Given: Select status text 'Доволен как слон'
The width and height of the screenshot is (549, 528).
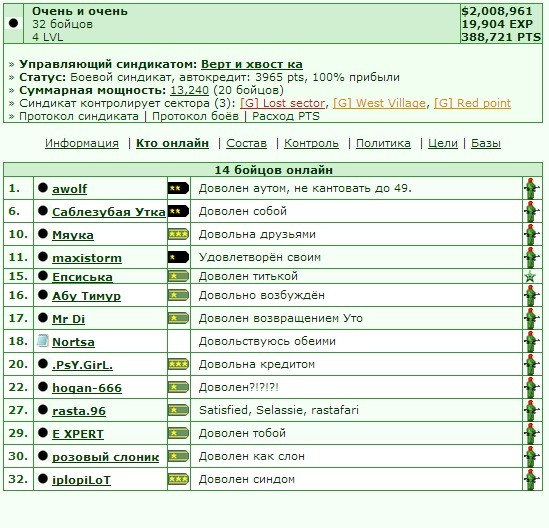Looking at the screenshot, I should point(252,457).
